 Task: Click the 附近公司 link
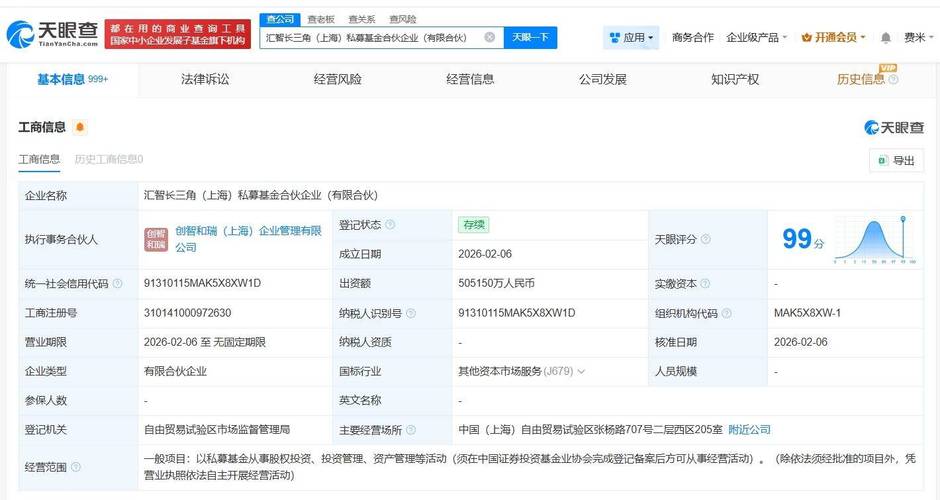click(749, 430)
